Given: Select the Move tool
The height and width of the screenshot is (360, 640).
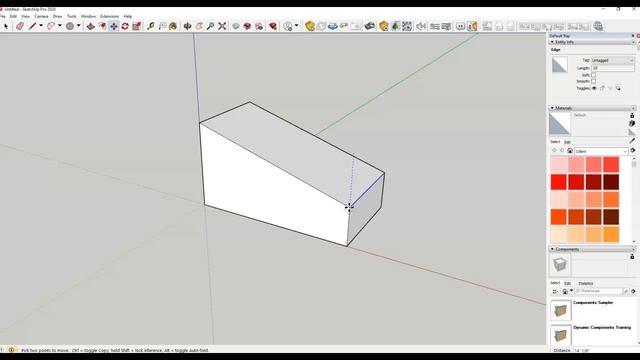Looking at the screenshot, I should click(113, 26).
